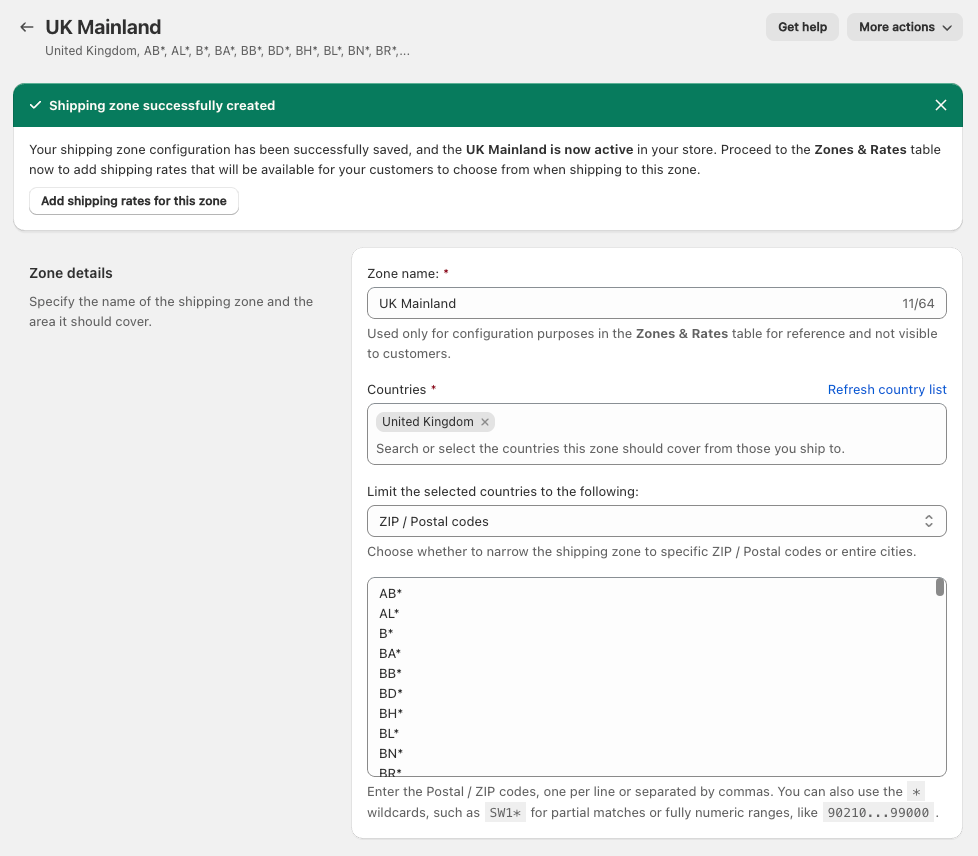Viewport: 978px width, 856px height.
Task: Click the BH* entry in the postal codes box
Action: 391,713
